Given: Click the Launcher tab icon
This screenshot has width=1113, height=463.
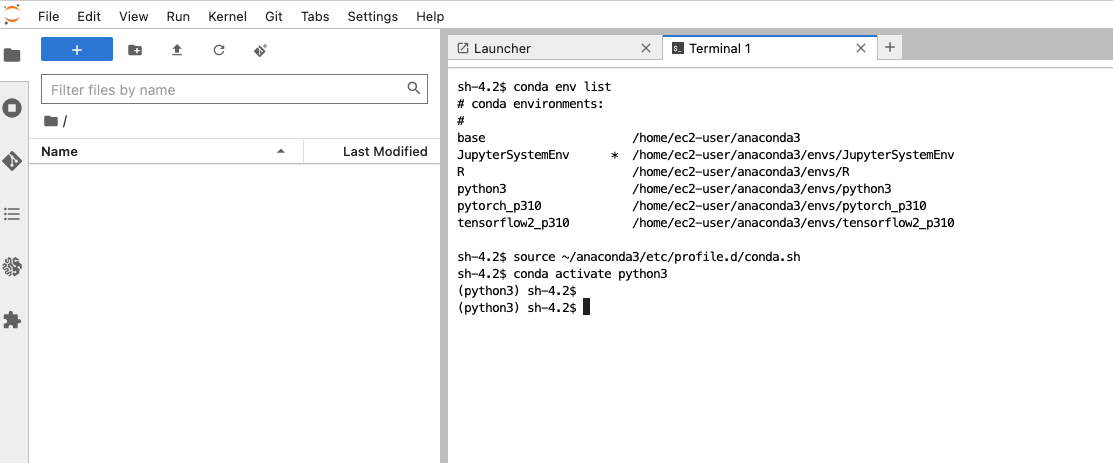Looking at the screenshot, I should (463, 48).
